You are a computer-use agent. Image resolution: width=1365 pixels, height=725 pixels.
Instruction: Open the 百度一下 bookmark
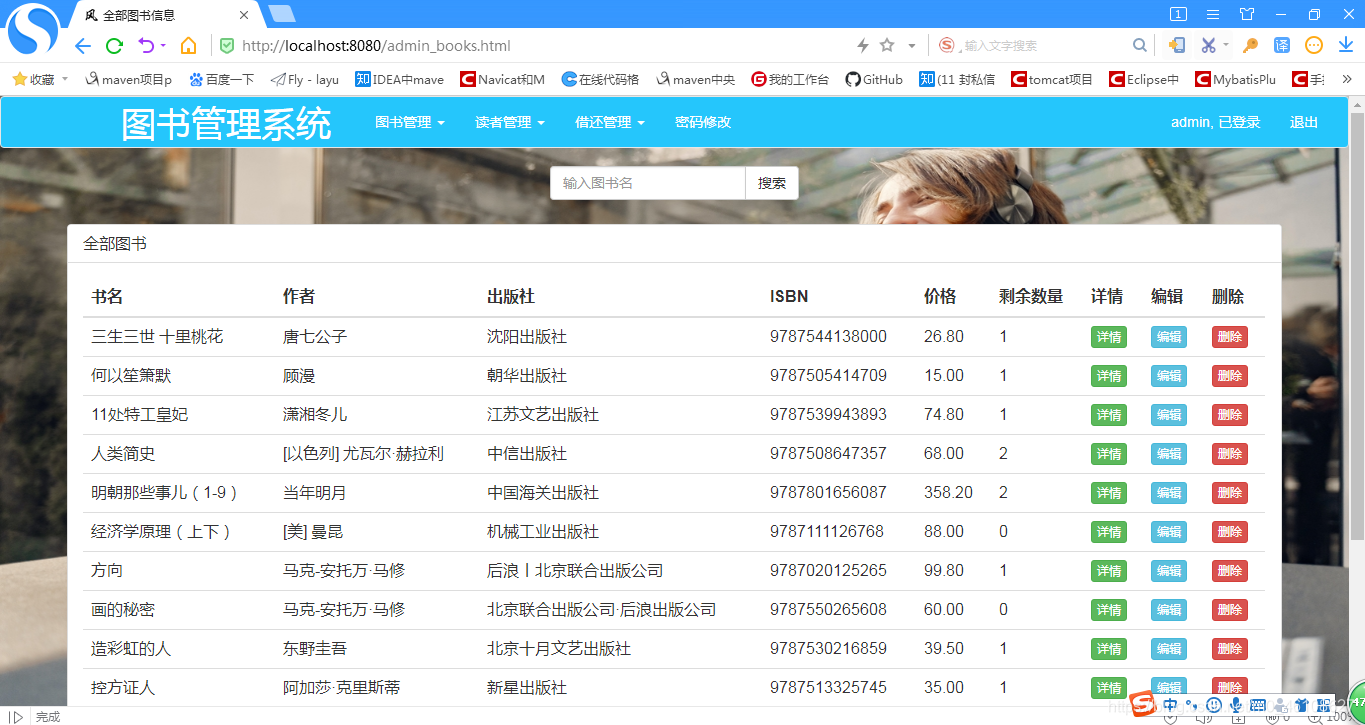coord(222,79)
